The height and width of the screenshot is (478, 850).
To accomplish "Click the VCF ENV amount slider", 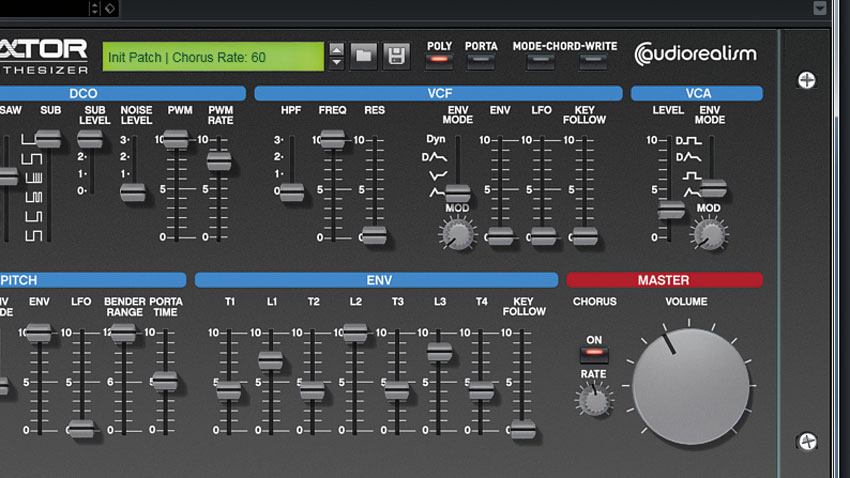I will 500,236.
